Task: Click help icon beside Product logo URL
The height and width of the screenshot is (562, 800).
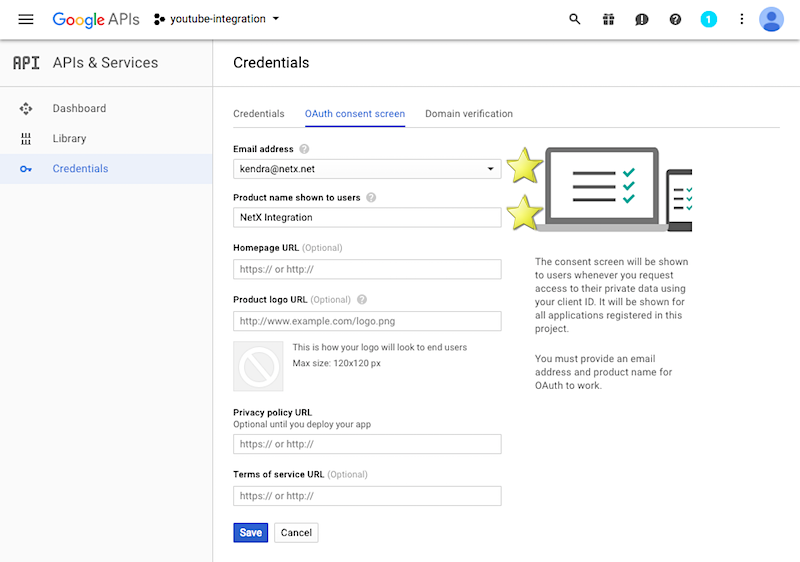Action: [362, 299]
